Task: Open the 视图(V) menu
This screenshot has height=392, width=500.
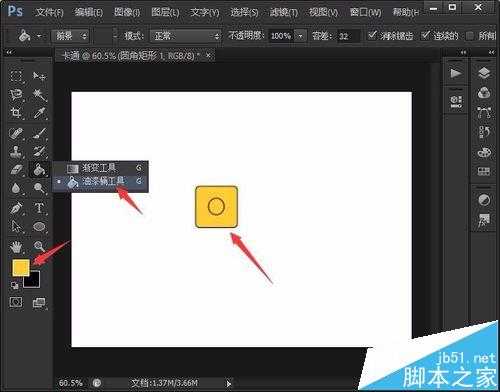Action: pos(323,13)
